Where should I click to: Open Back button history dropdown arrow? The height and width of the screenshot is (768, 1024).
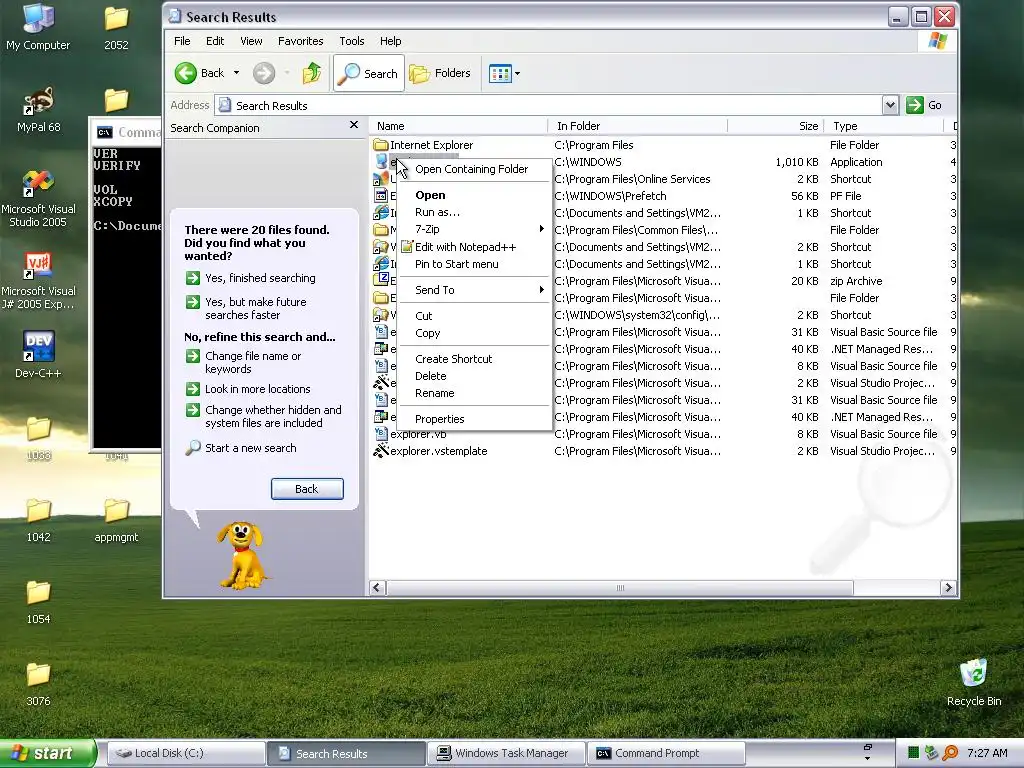236,73
